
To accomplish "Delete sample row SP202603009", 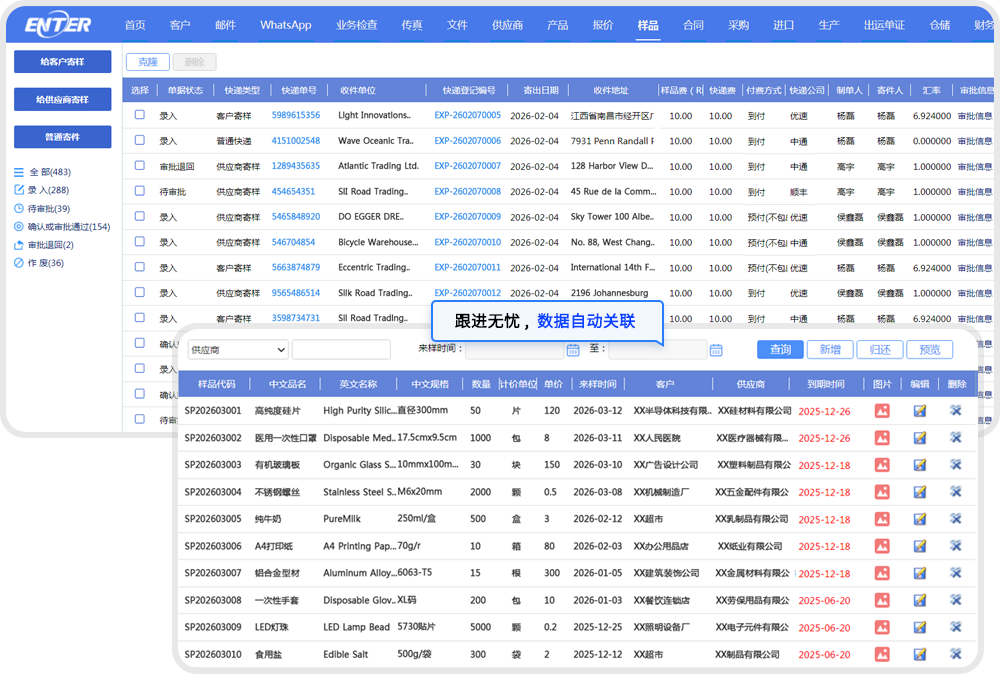I will click(x=955, y=627).
